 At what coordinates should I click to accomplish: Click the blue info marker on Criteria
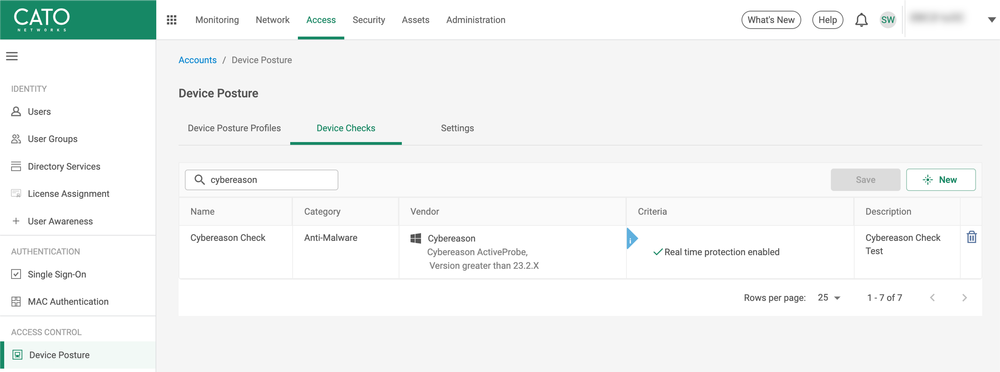point(632,239)
